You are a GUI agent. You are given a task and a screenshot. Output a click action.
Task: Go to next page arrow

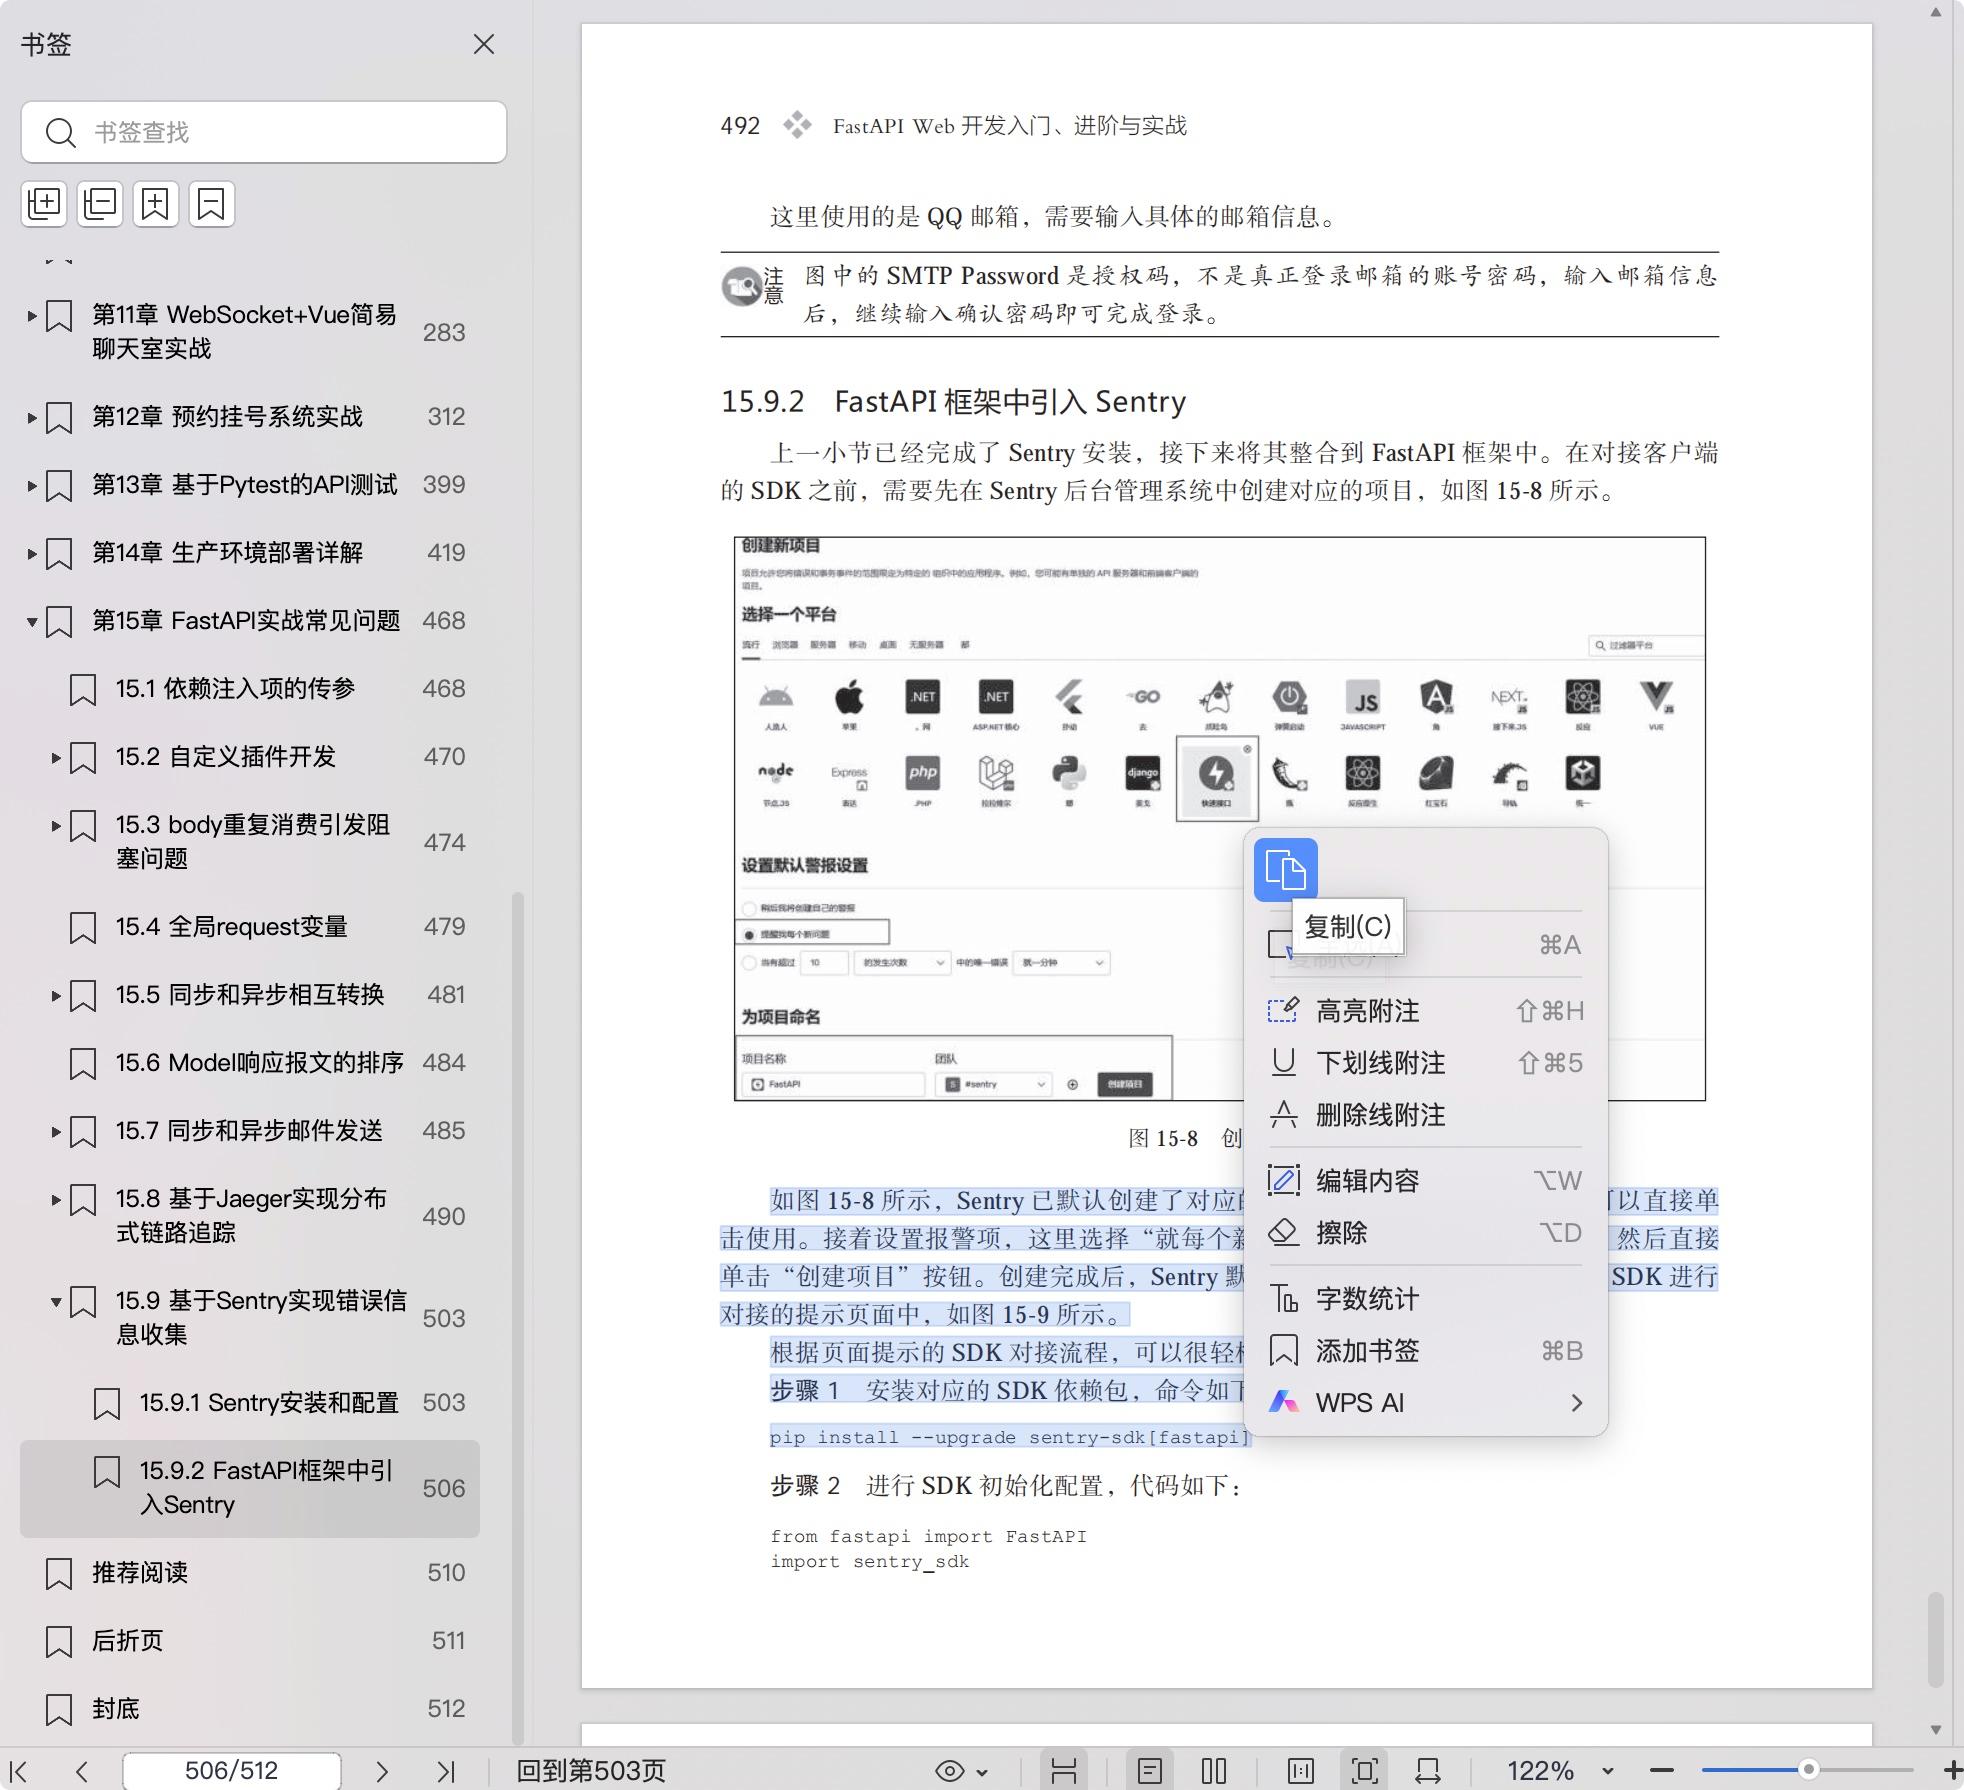click(x=382, y=1771)
